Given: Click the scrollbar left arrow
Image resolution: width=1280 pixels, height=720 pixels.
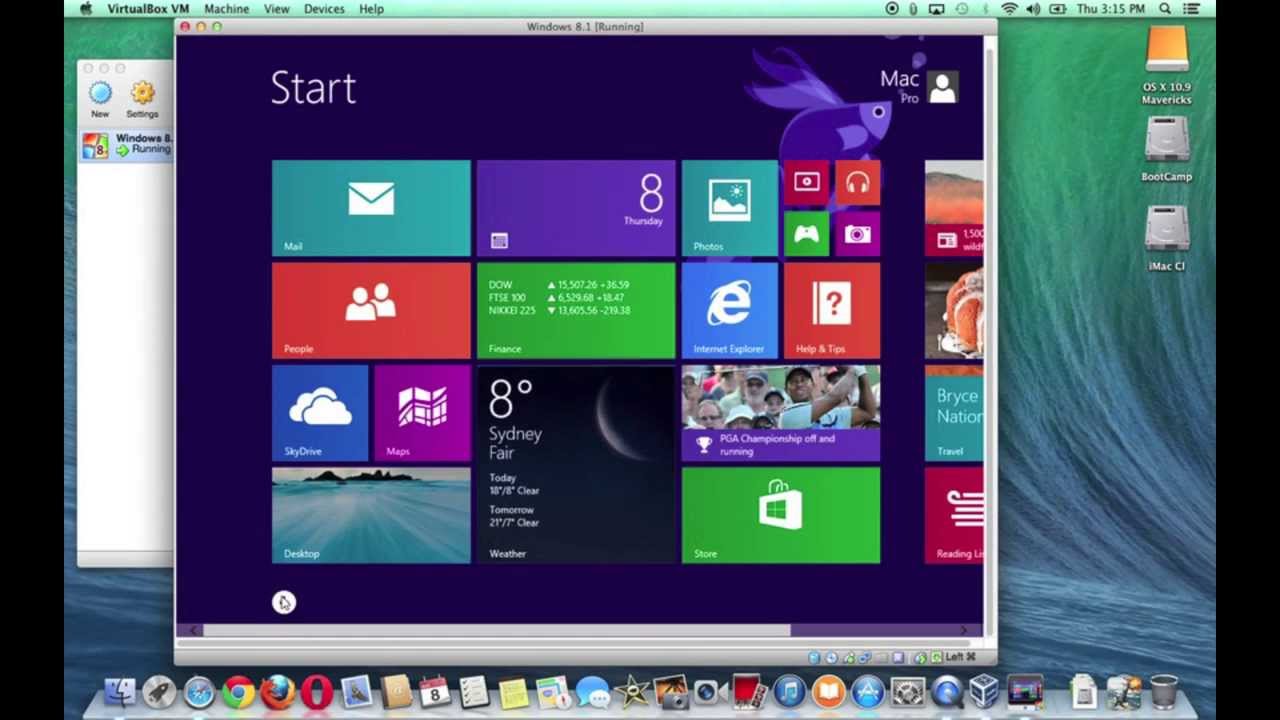Looking at the screenshot, I should 195,630.
